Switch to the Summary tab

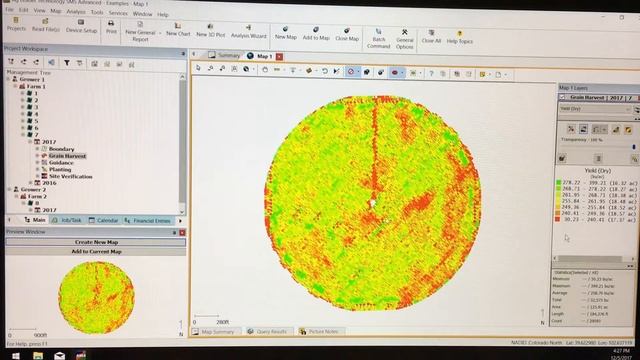[224, 55]
